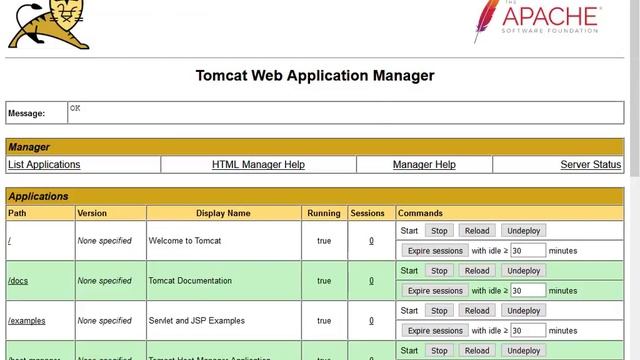Open the /docs application path

[x=18, y=281]
